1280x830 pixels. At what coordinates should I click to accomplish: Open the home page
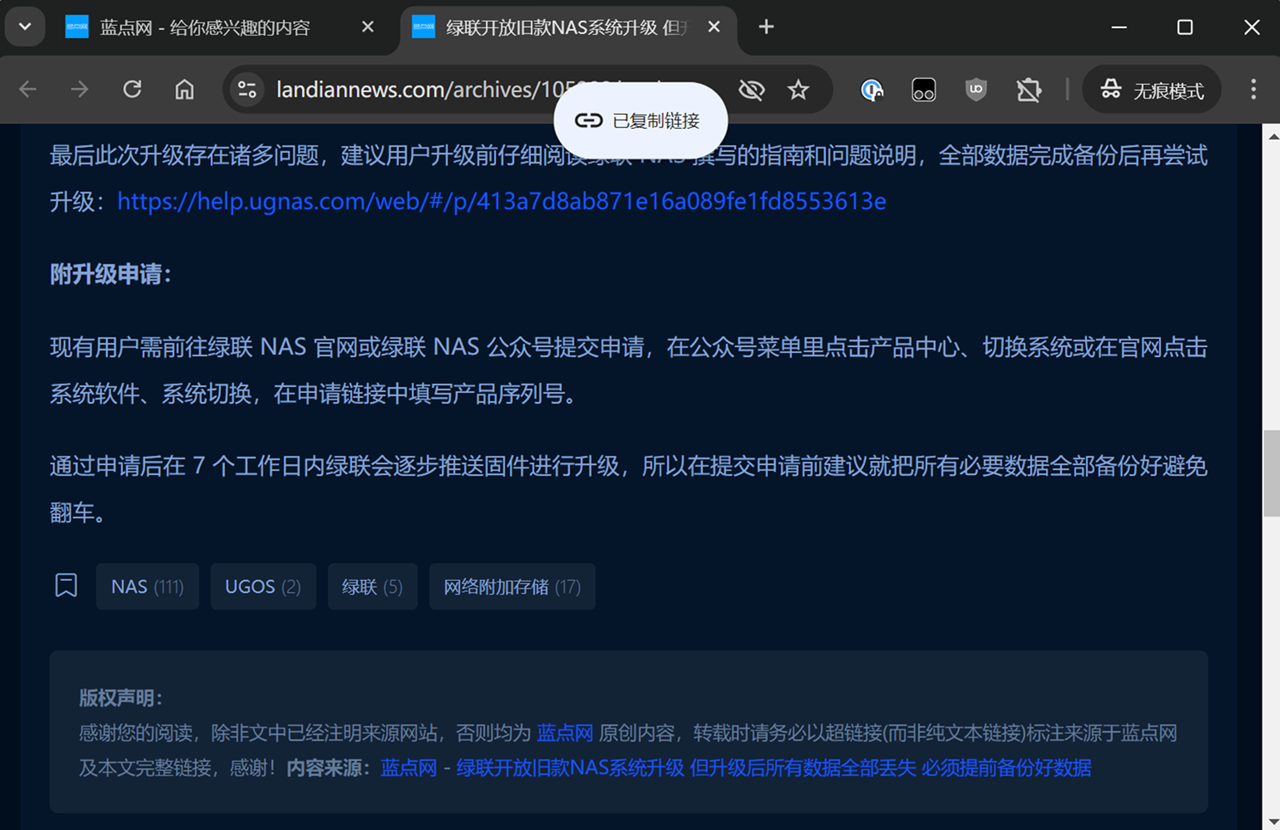184,90
